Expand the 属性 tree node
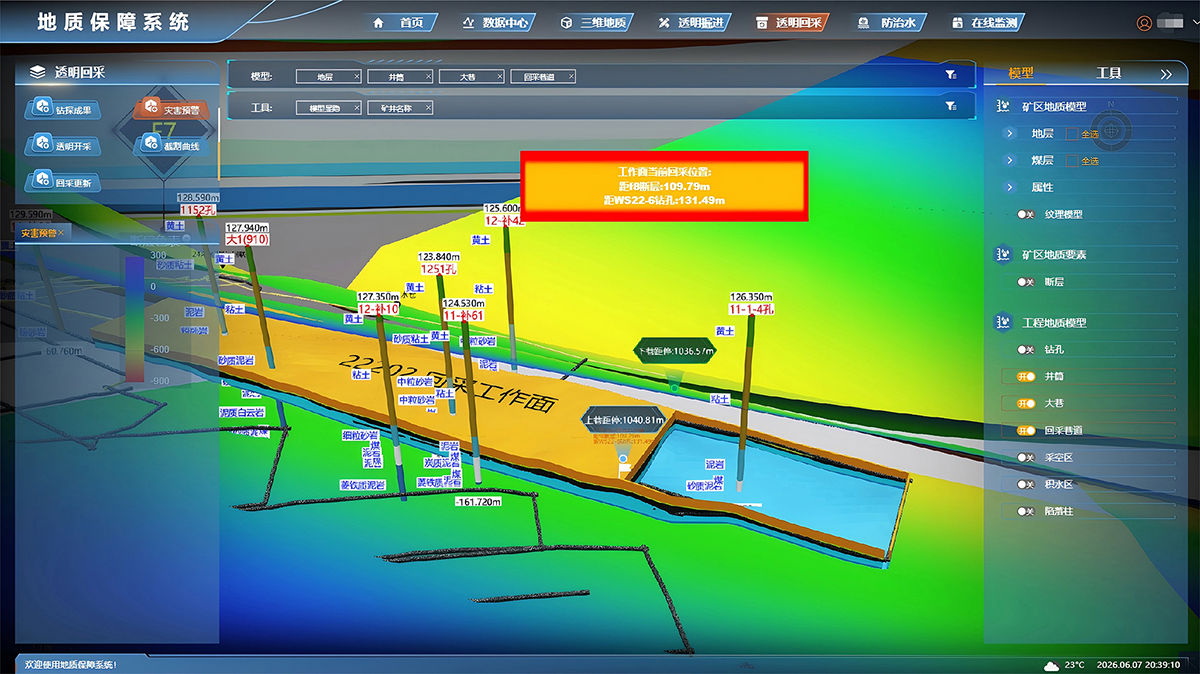1200x674 pixels. pos(1010,187)
